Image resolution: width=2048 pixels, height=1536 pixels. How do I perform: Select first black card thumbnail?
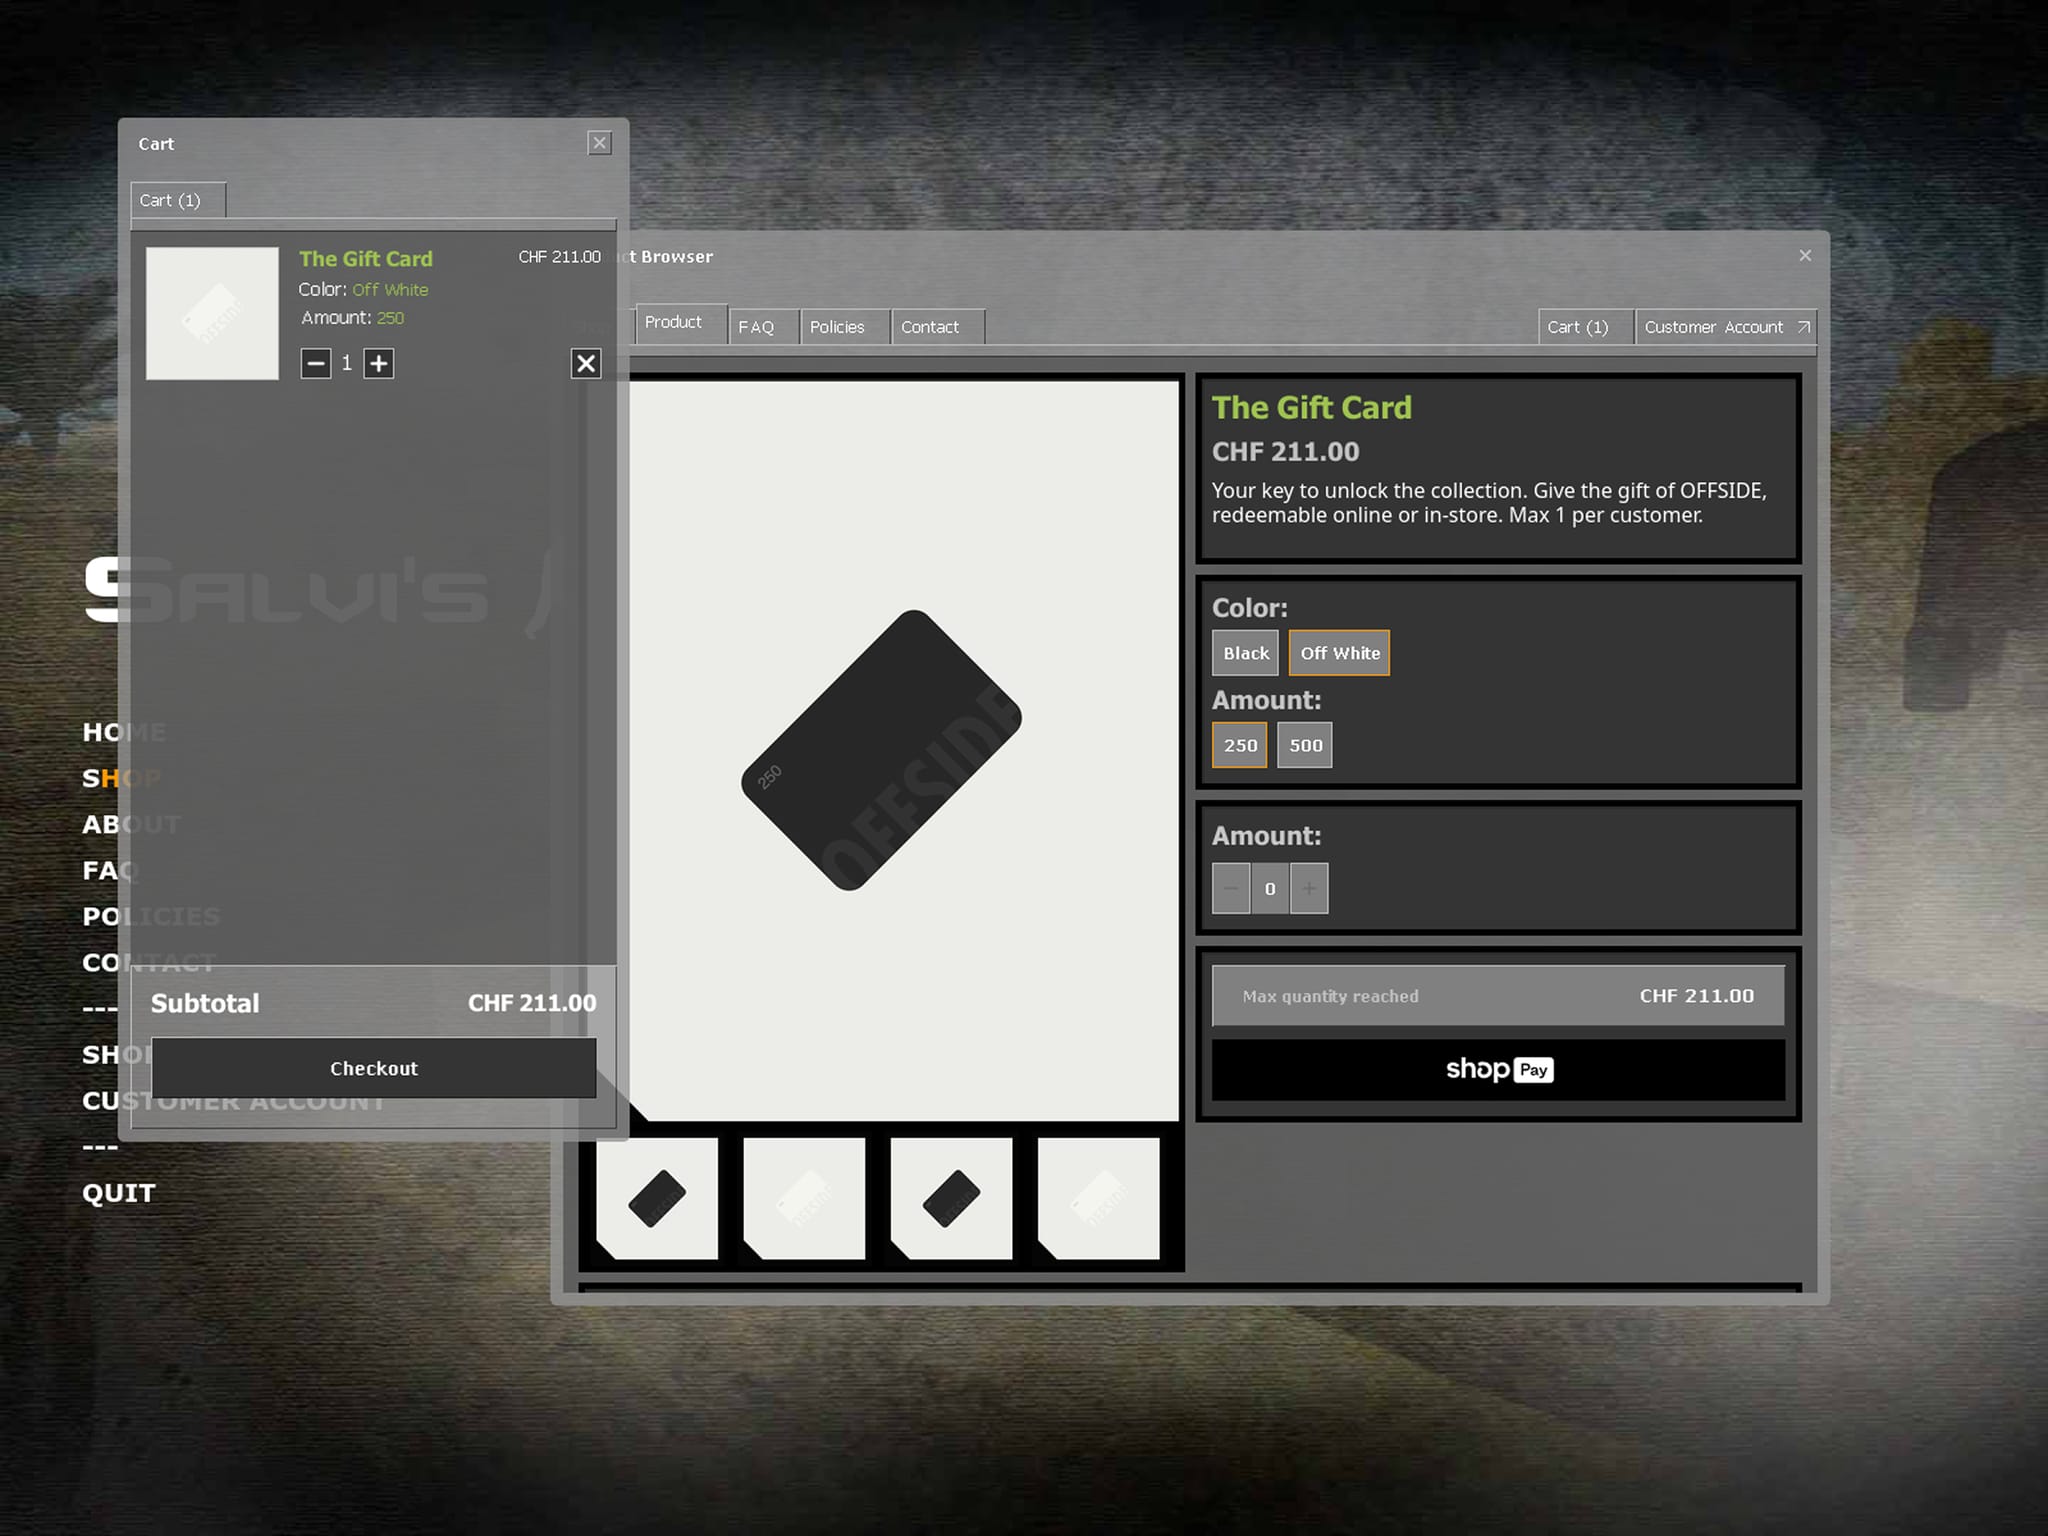pos(657,1198)
